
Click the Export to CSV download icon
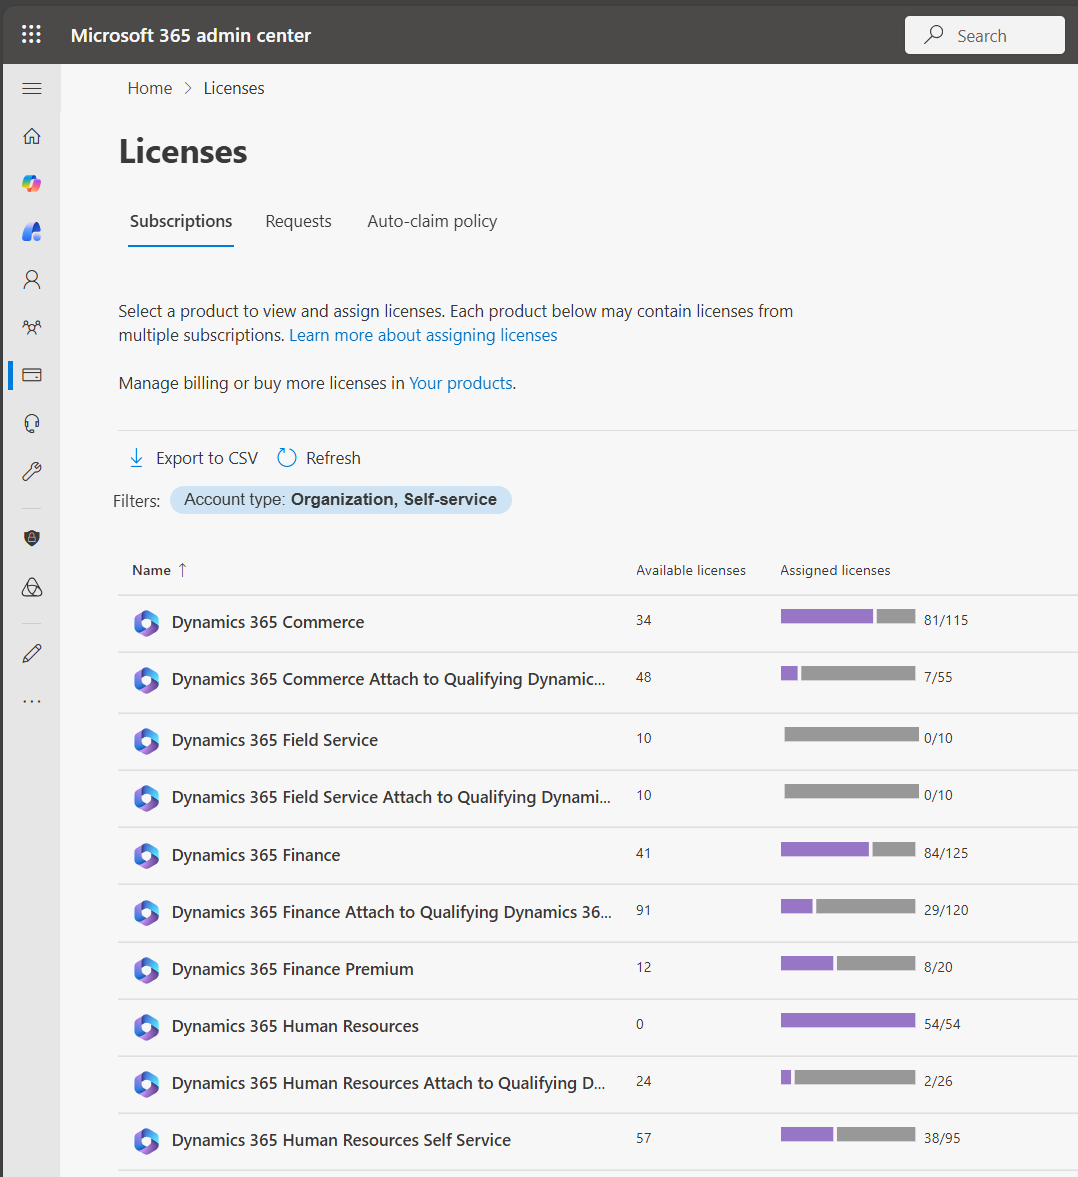[137, 458]
